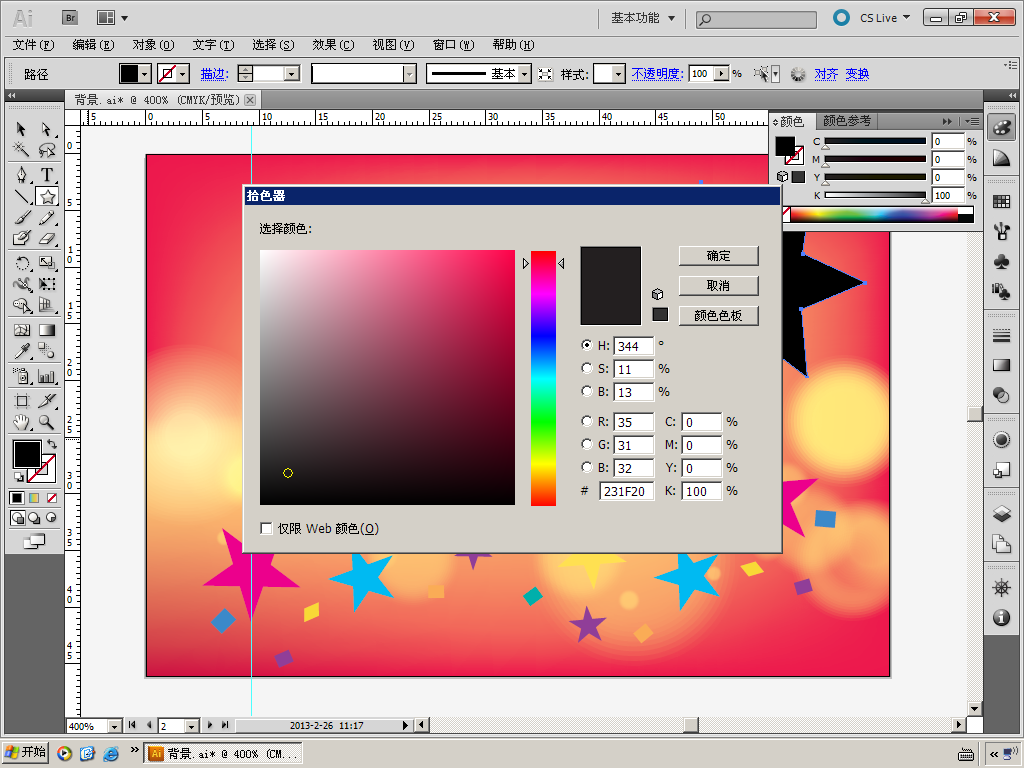This screenshot has height=768, width=1024.
Task: Open the 400% zoom level dropdown
Action: tap(115, 726)
